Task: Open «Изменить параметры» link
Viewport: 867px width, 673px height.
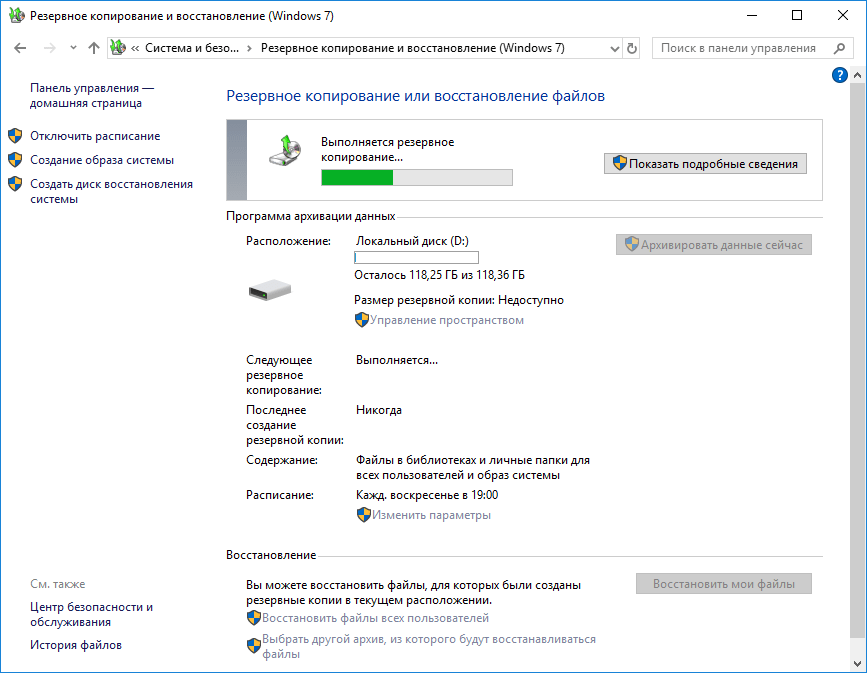Action: 431,515
